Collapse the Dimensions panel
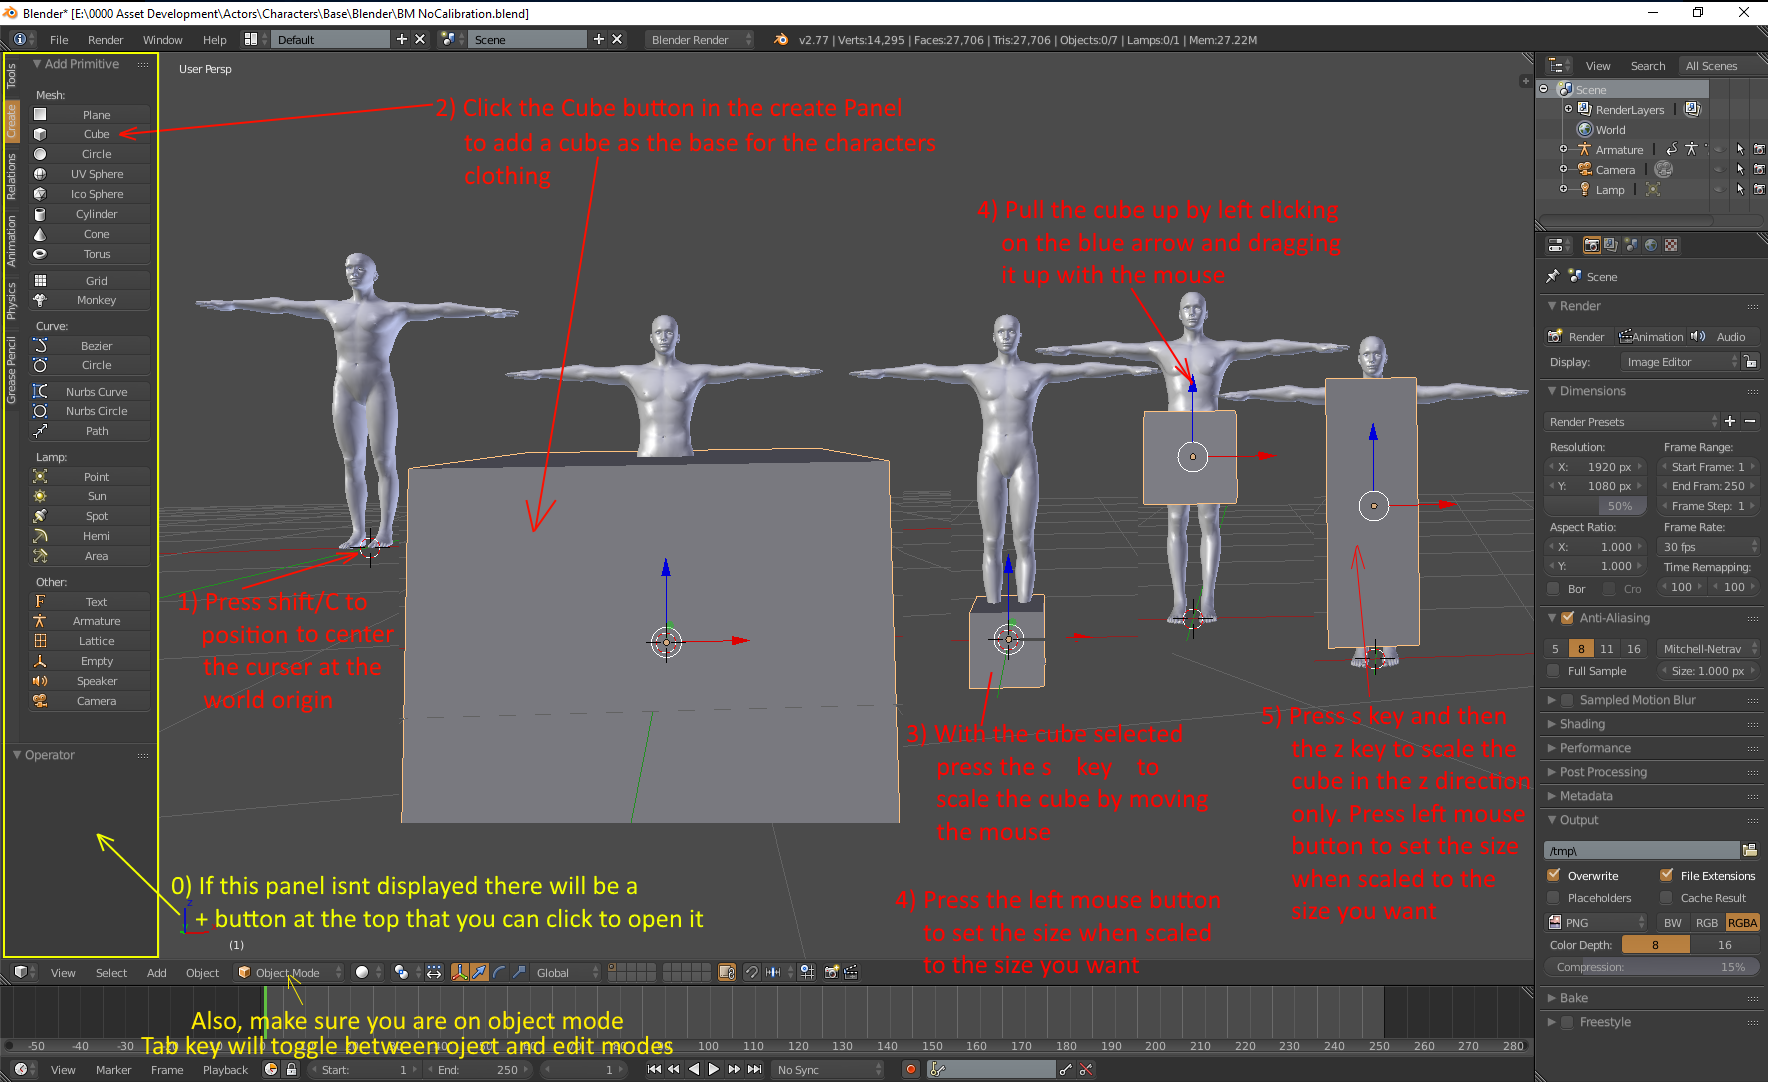The width and height of the screenshot is (1768, 1082). point(1552,391)
